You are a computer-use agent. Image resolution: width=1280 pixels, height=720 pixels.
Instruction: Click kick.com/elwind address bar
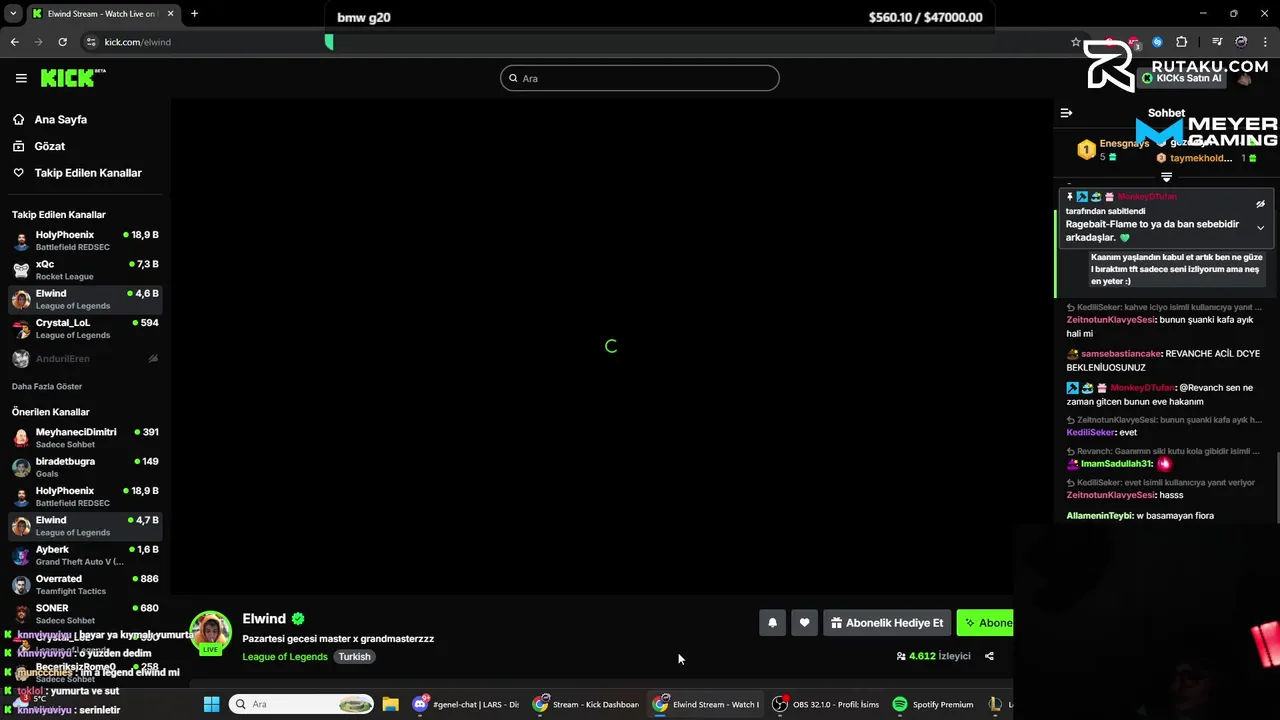tap(138, 42)
